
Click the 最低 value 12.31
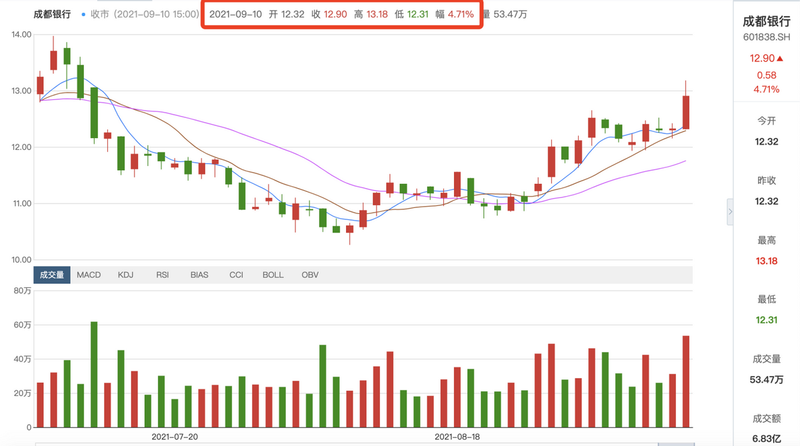pyautogui.click(x=766, y=320)
